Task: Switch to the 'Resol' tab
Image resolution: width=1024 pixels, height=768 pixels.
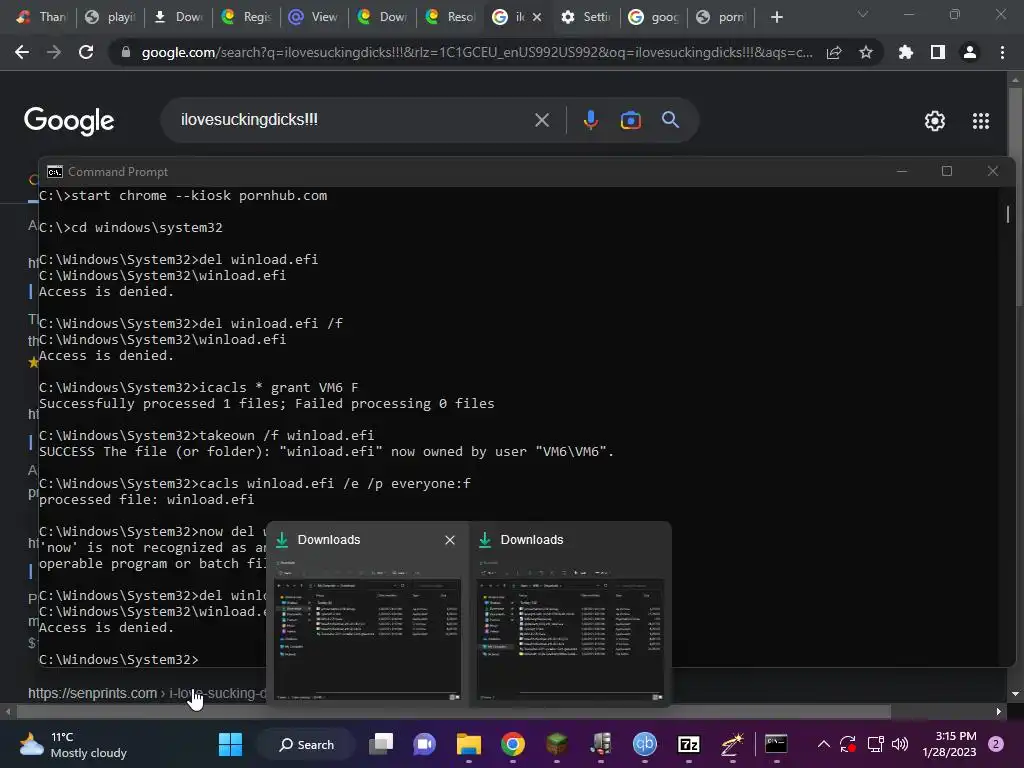Action: pos(451,17)
